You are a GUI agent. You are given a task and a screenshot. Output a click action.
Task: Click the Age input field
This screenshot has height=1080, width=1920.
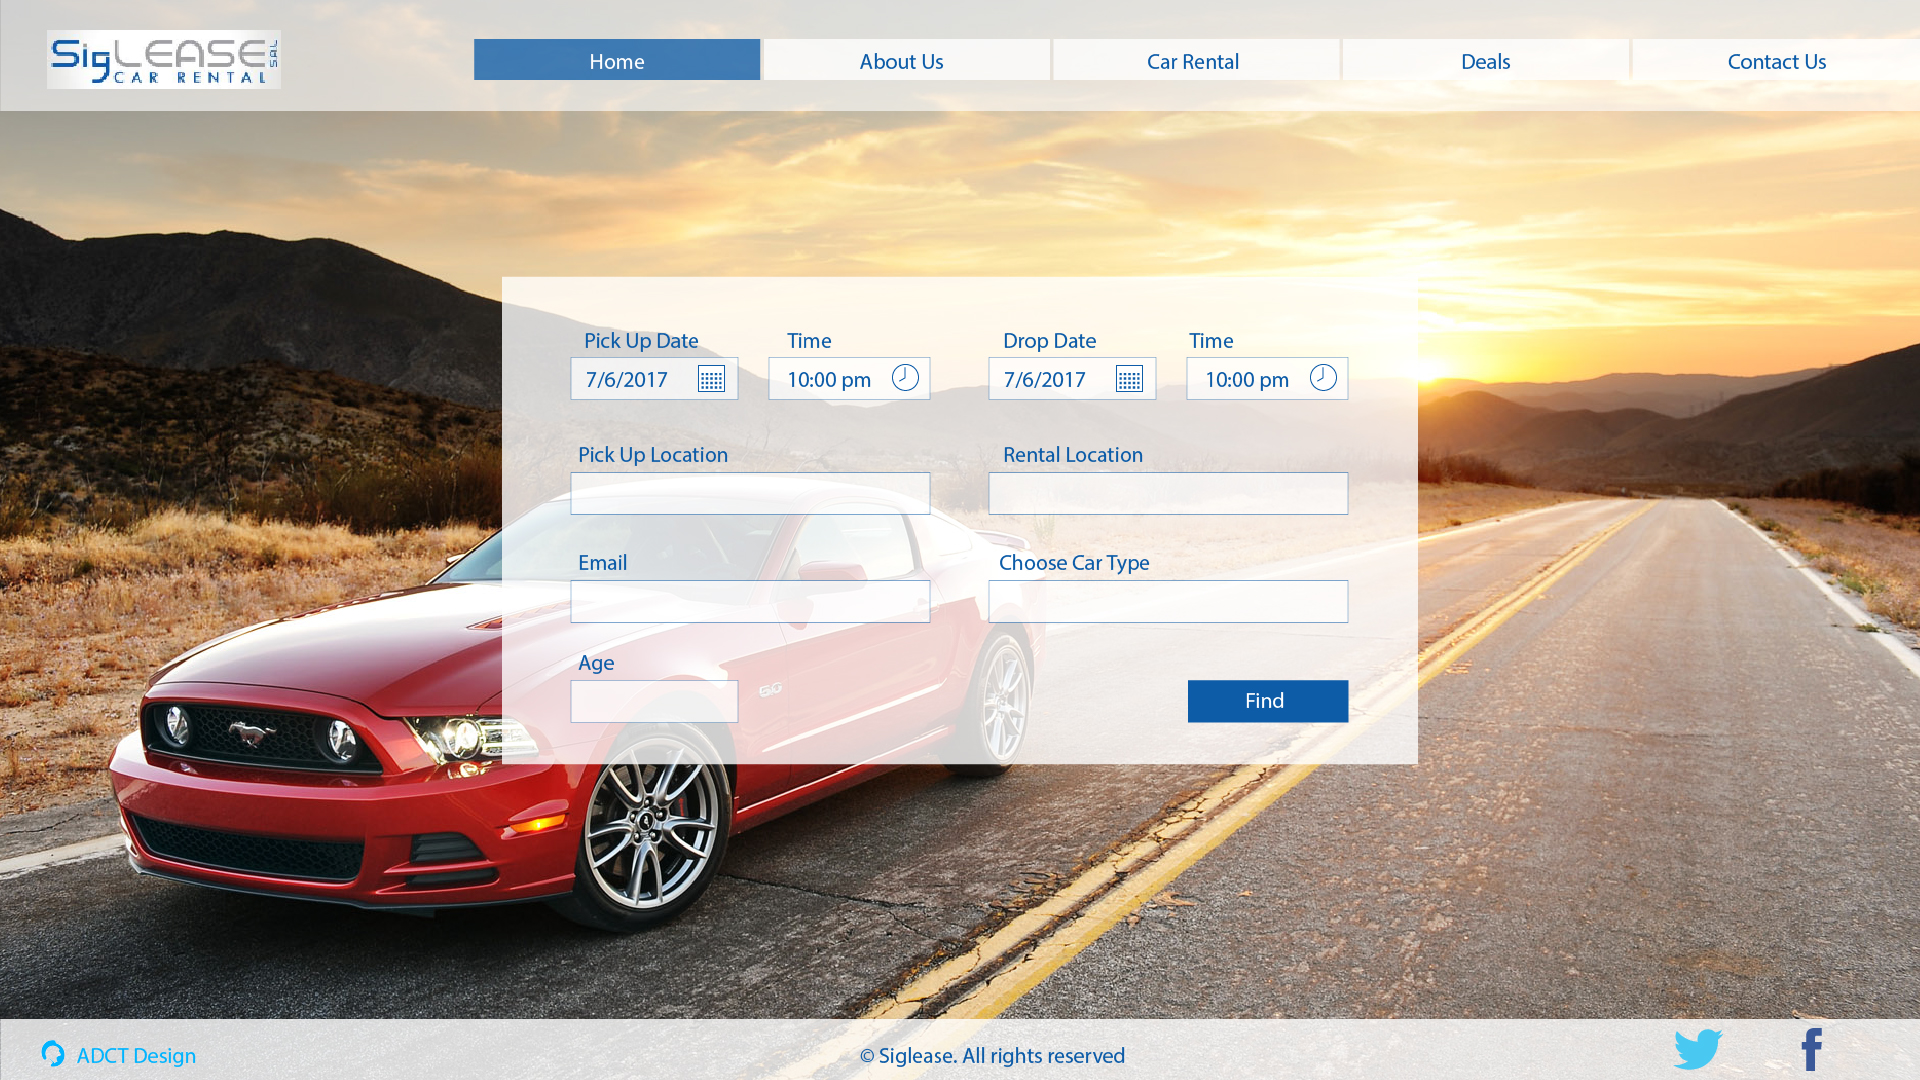(x=654, y=702)
